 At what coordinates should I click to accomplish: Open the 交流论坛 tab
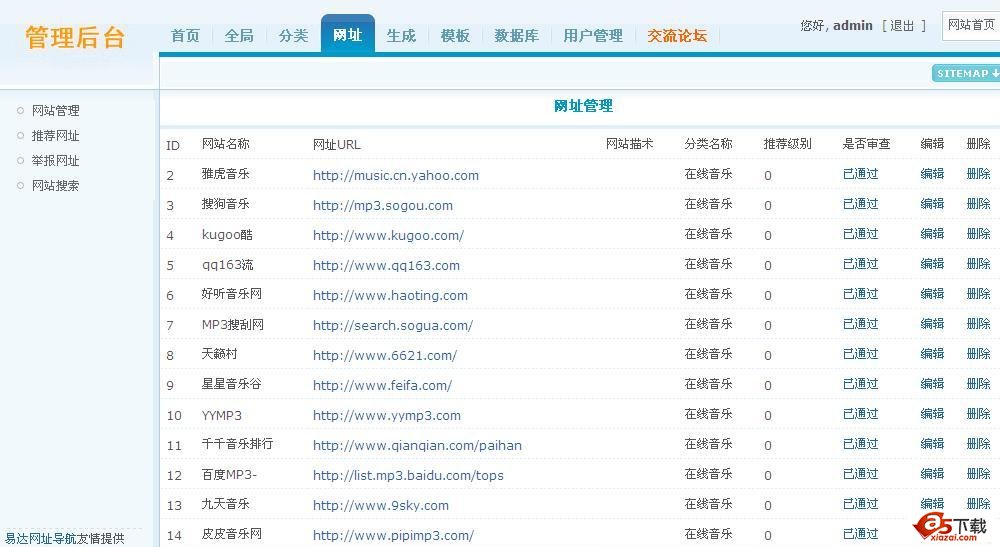click(x=676, y=35)
